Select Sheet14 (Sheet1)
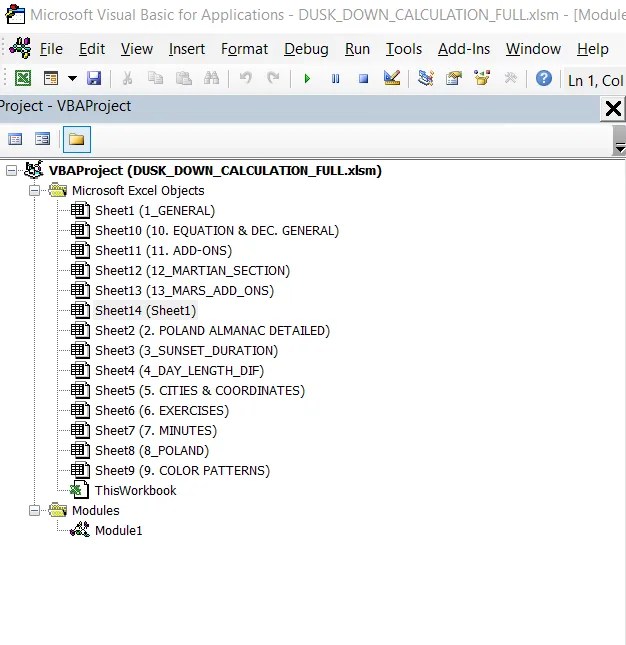 pos(146,311)
